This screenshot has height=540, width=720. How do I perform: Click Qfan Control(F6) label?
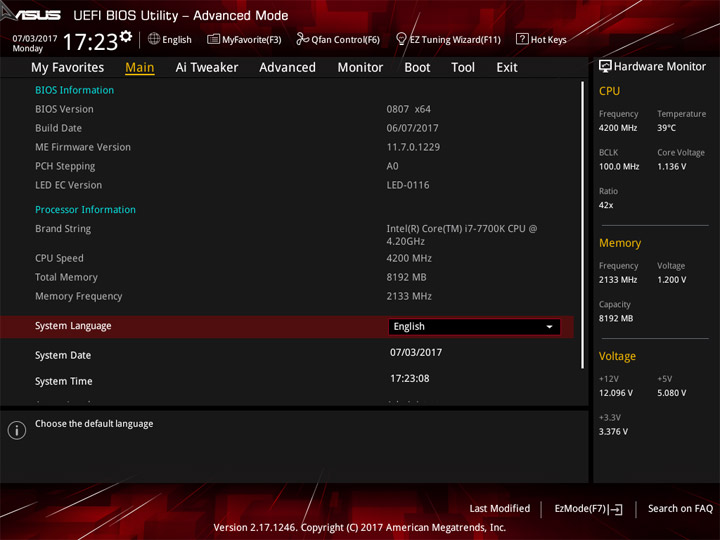pyautogui.click(x=345, y=40)
